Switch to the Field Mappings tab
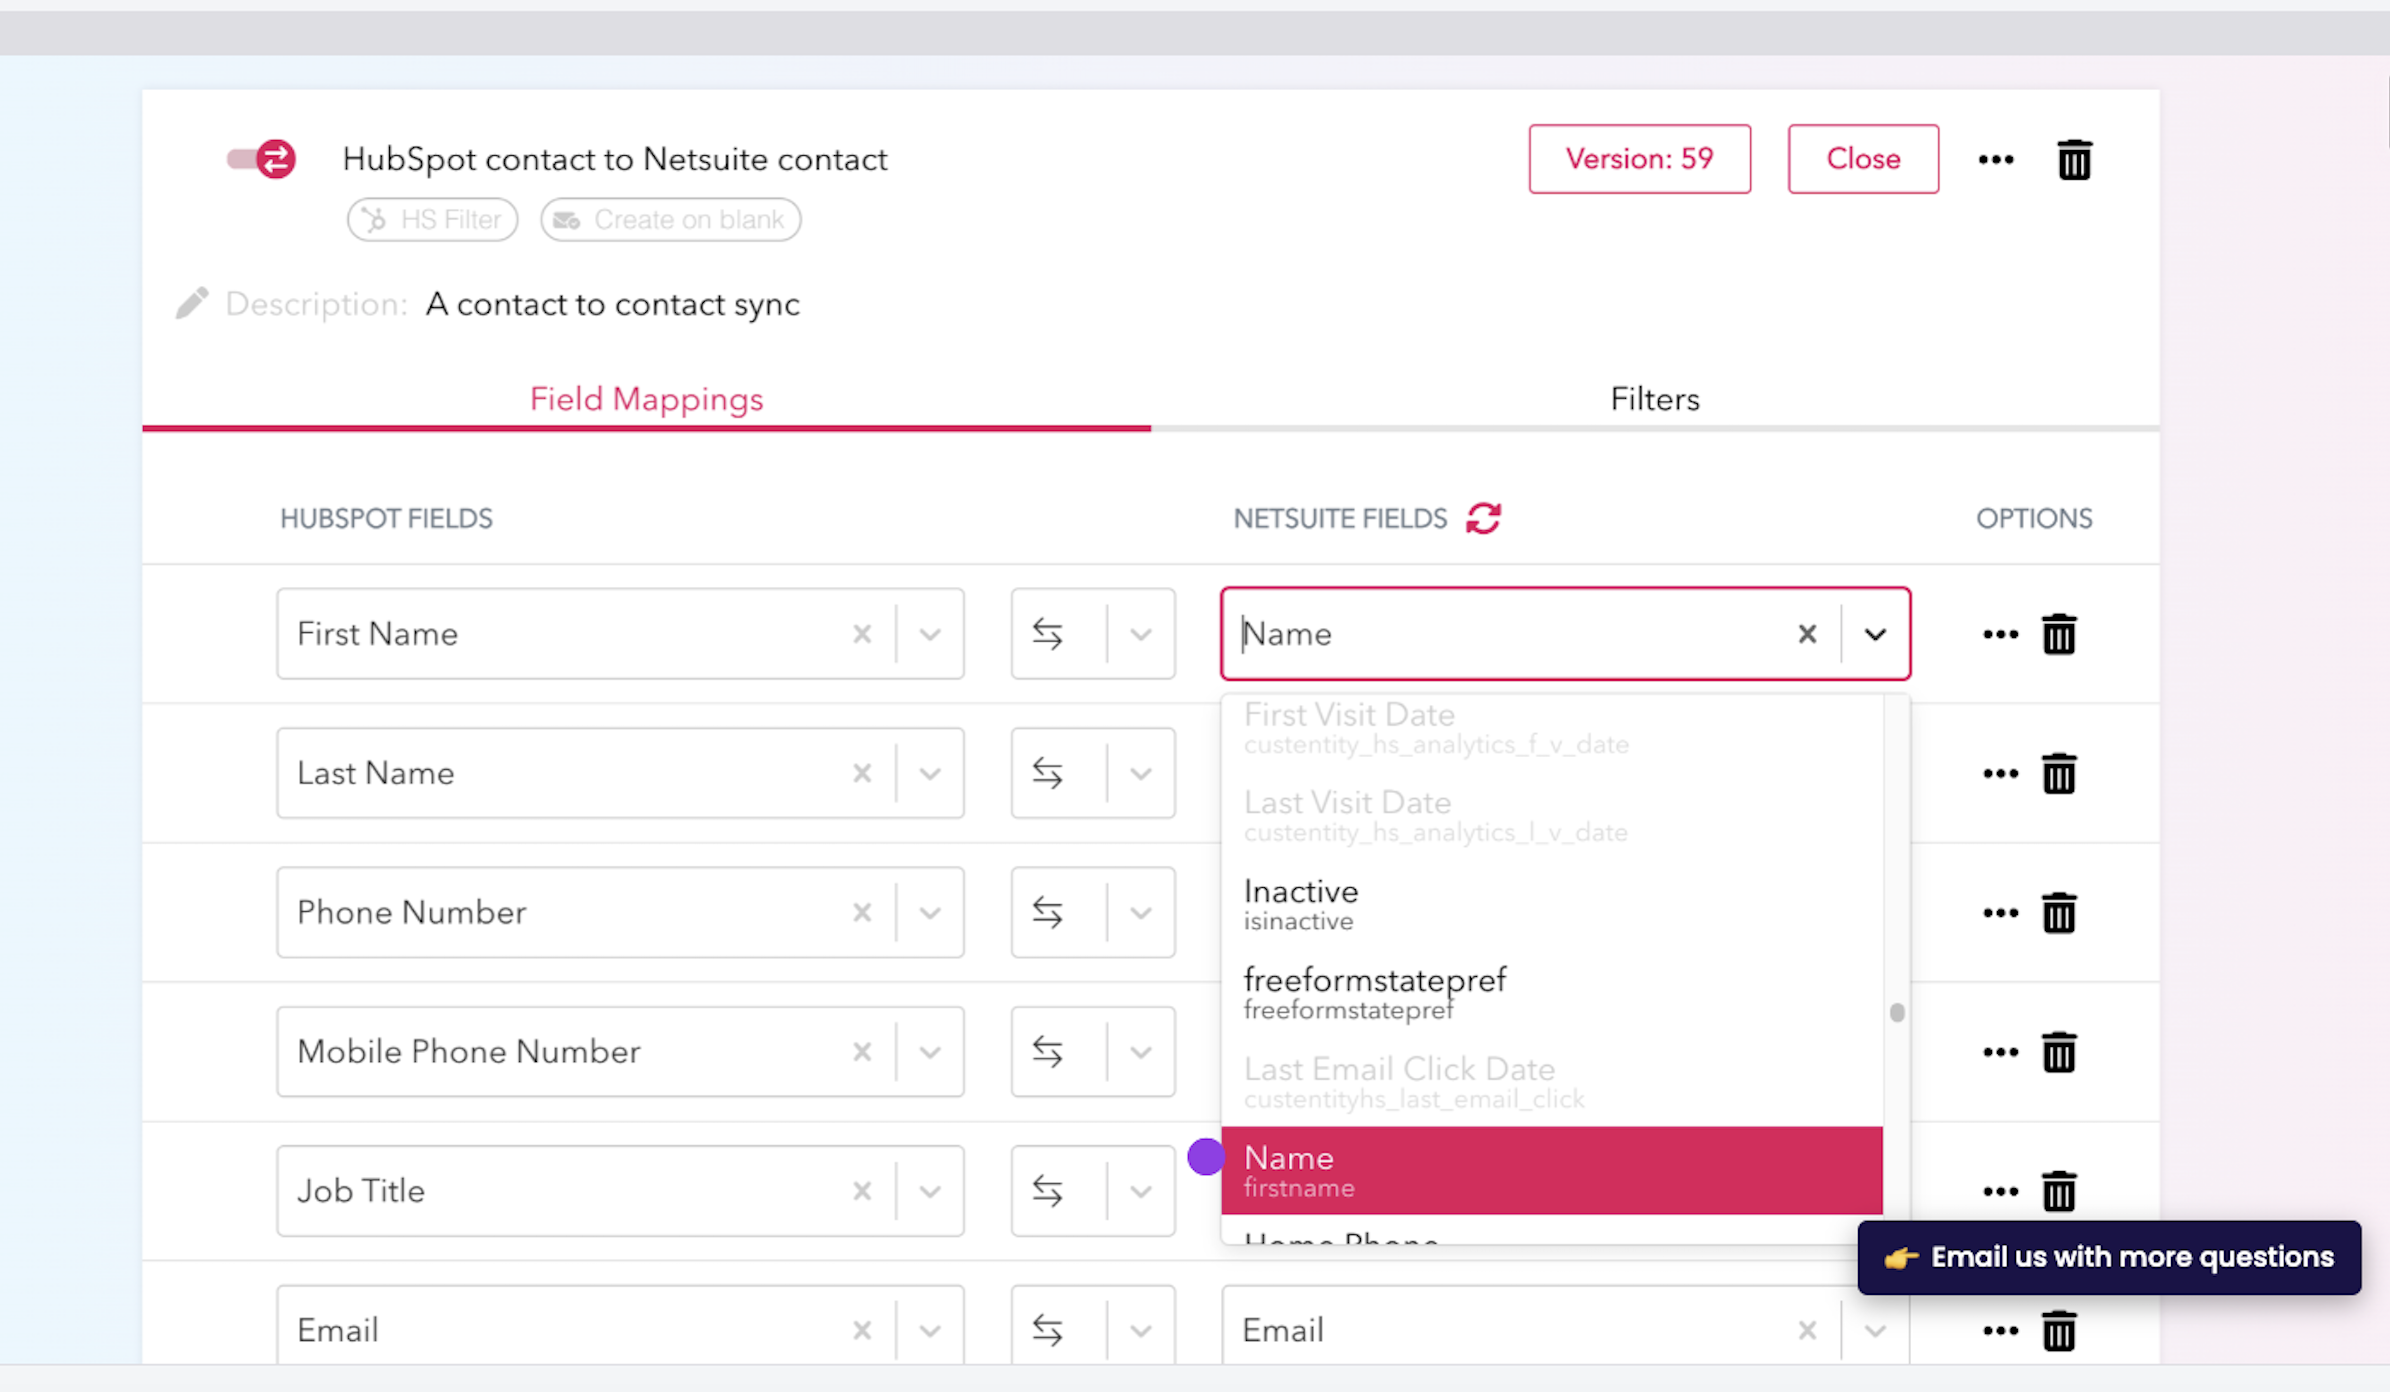2390x1392 pixels. (646, 398)
